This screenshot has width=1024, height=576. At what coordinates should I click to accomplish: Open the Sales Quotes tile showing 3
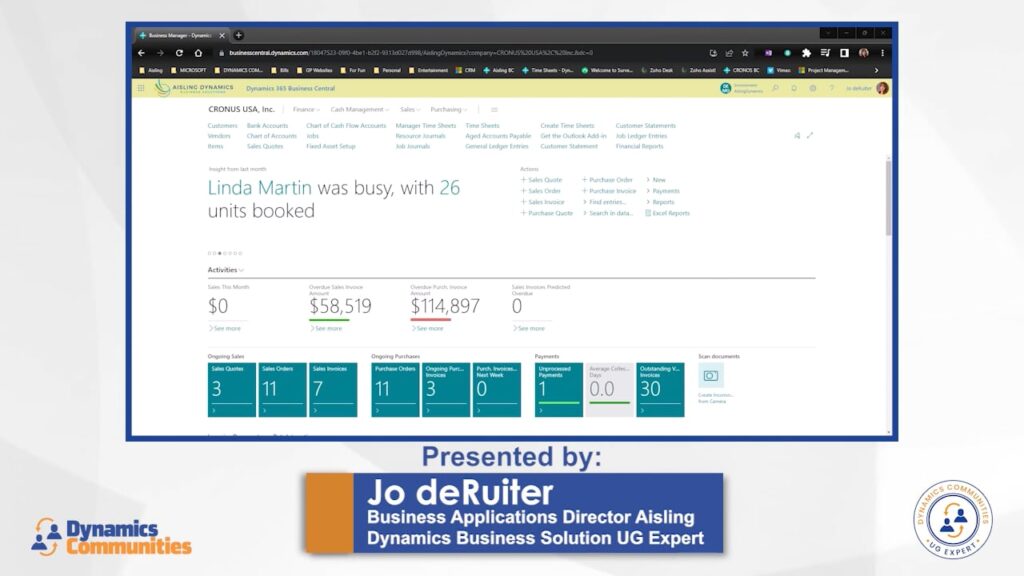coord(232,390)
